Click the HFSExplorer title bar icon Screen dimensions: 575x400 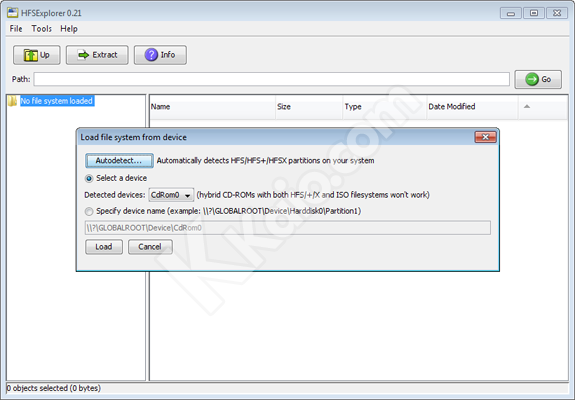pyautogui.click(x=12, y=13)
